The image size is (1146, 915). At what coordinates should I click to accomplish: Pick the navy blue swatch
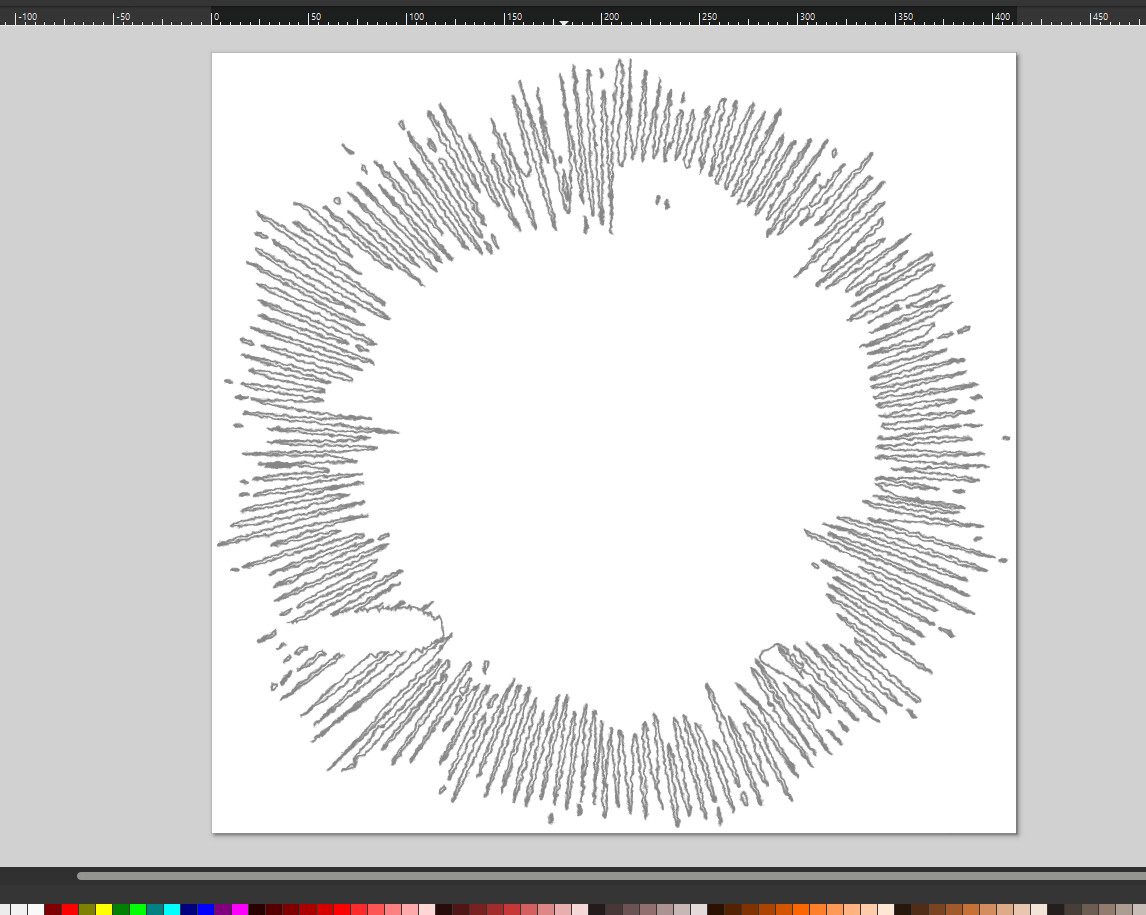click(189, 909)
